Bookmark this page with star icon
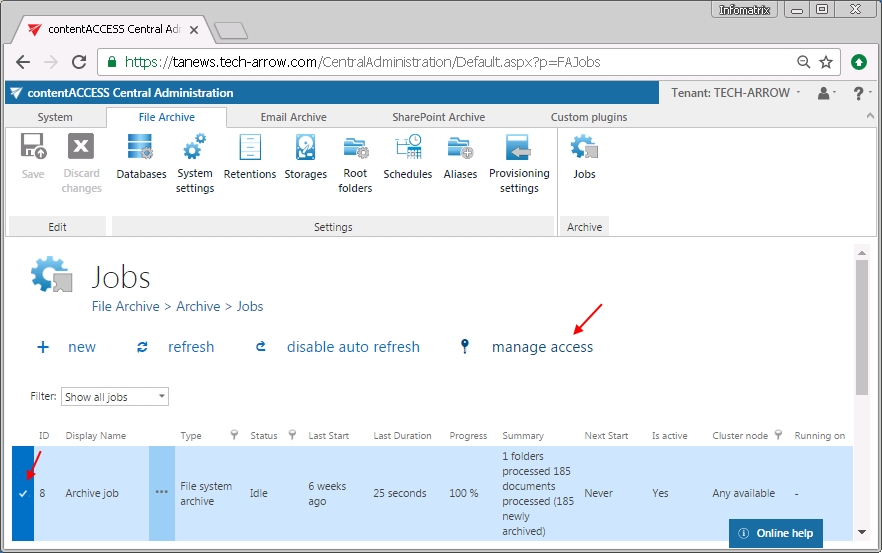Image resolution: width=882 pixels, height=553 pixels. (826, 62)
